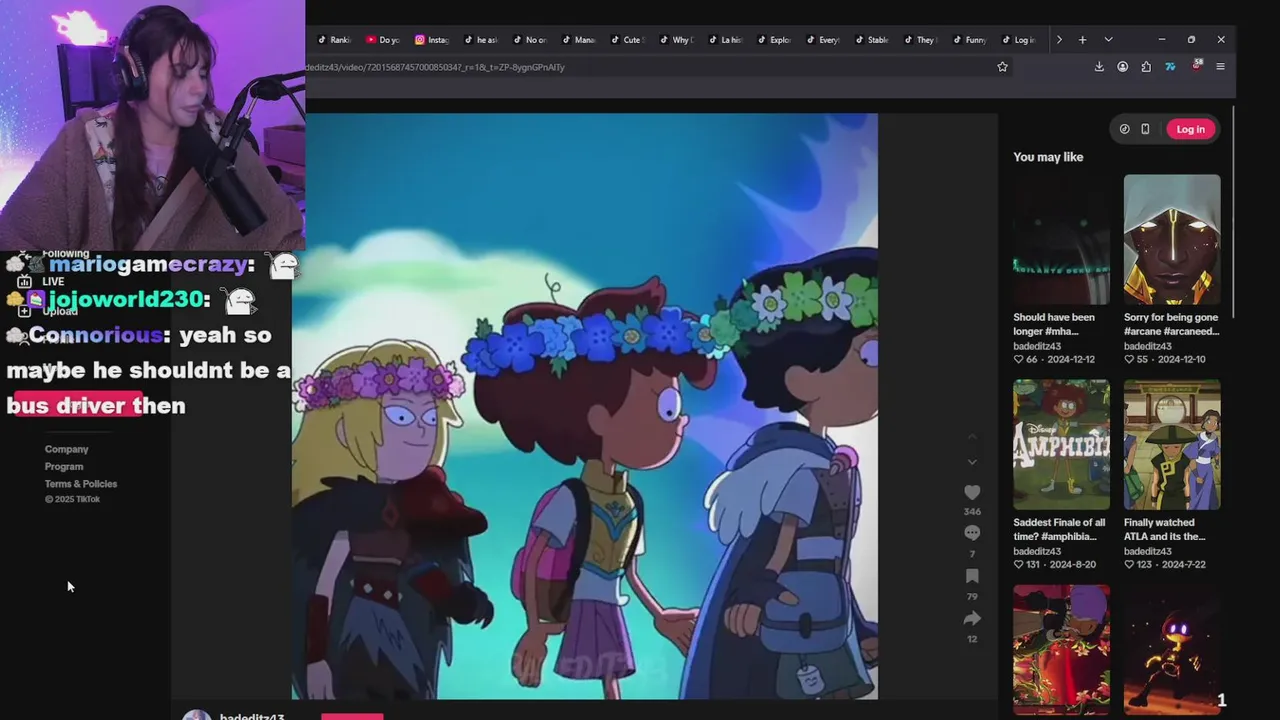Image resolution: width=1280 pixels, height=720 pixels.
Task: Bookmark this page with the star icon
Action: (x=1002, y=67)
